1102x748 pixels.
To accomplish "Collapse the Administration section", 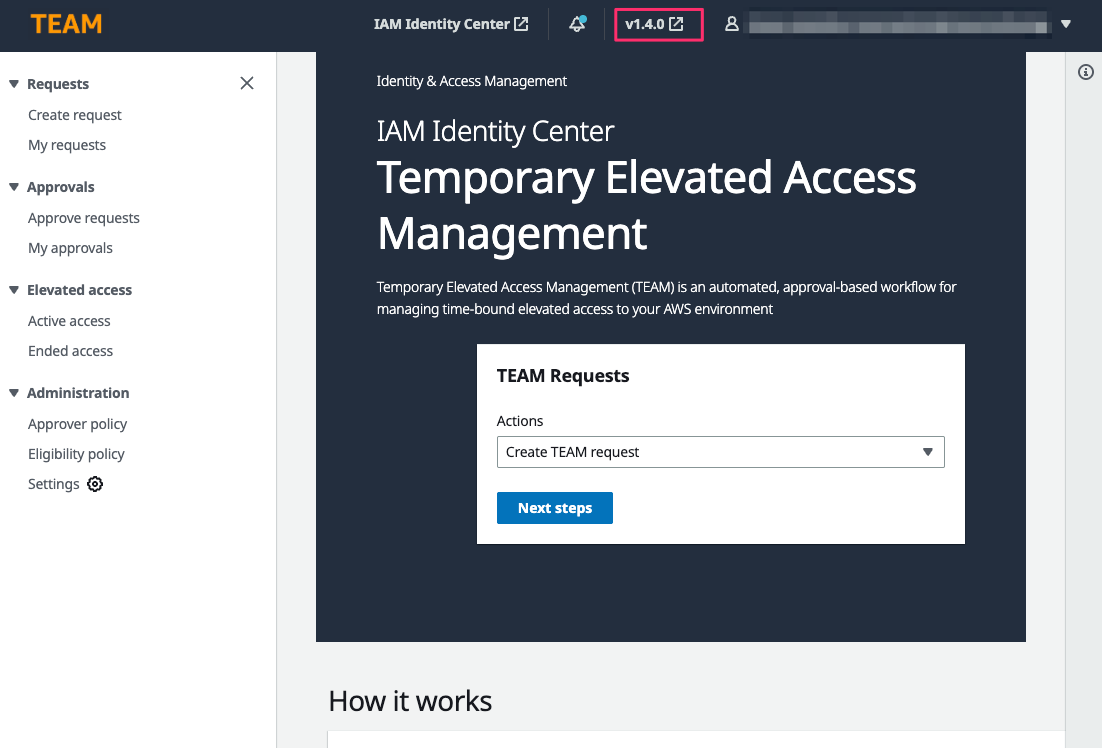I will 14,393.
